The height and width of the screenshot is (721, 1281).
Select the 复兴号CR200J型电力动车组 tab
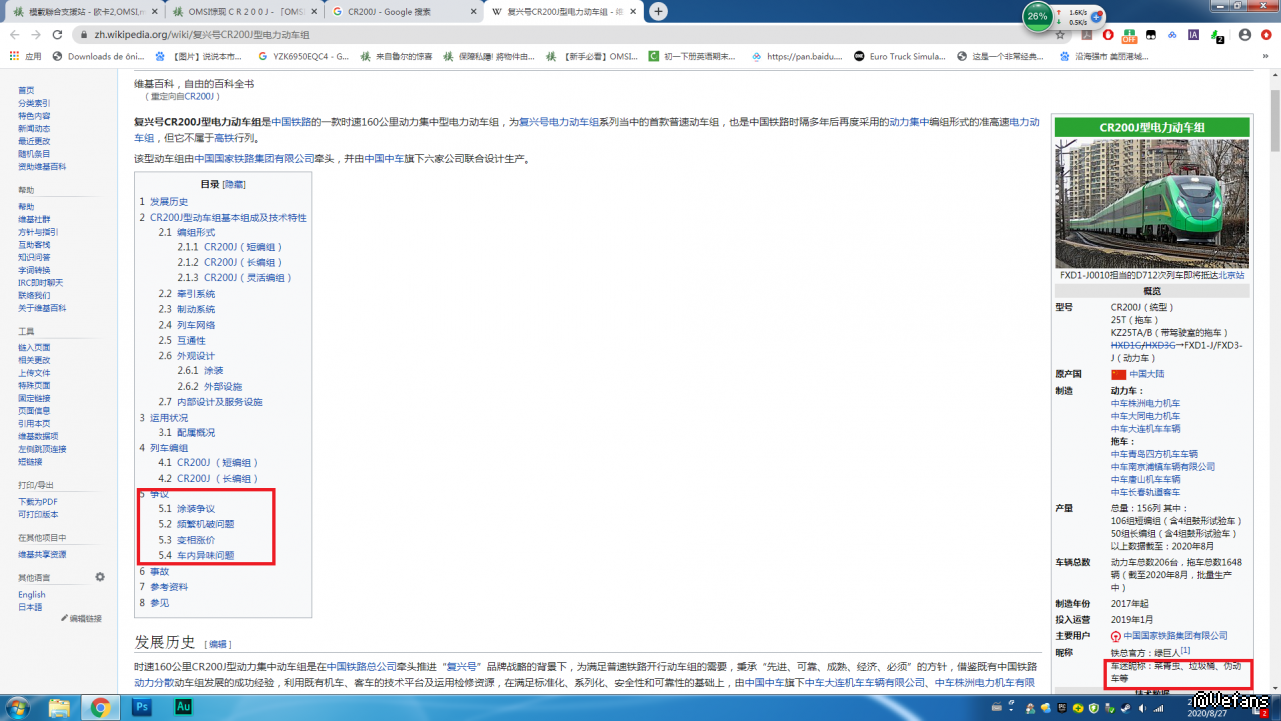click(563, 11)
